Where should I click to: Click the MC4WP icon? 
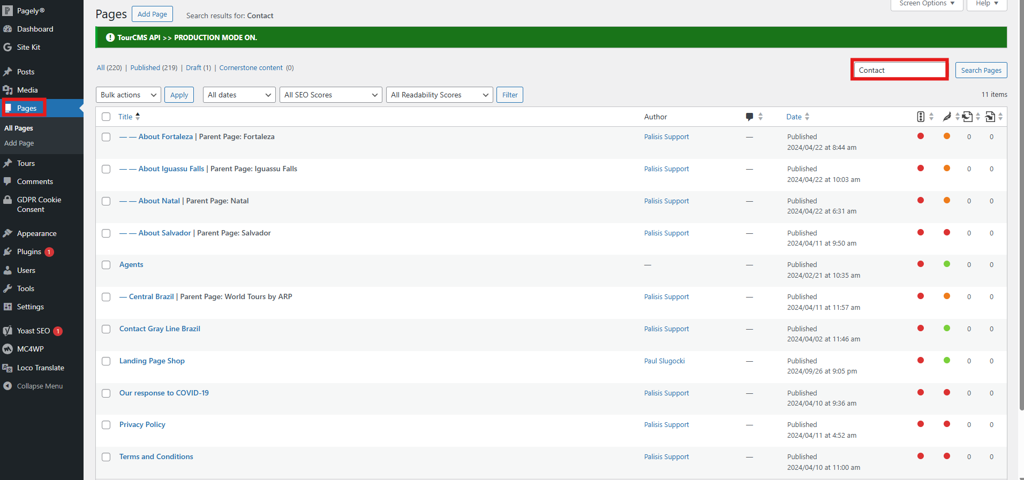click(x=8, y=349)
